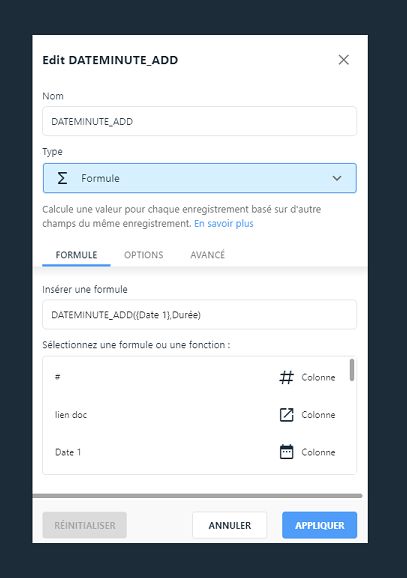The image size is (407, 578).
Task: Select the # column entry
Action: [x=196, y=377]
